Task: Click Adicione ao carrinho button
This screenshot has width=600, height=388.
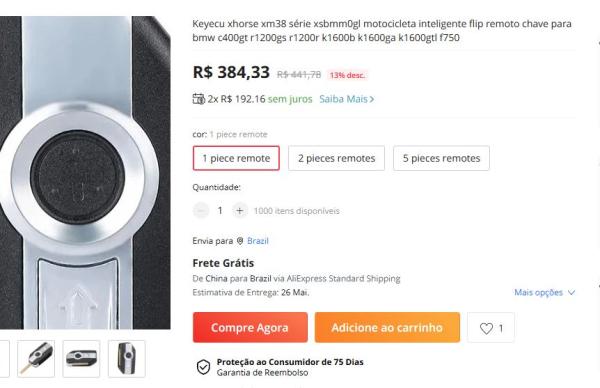Action: pyautogui.click(x=387, y=328)
